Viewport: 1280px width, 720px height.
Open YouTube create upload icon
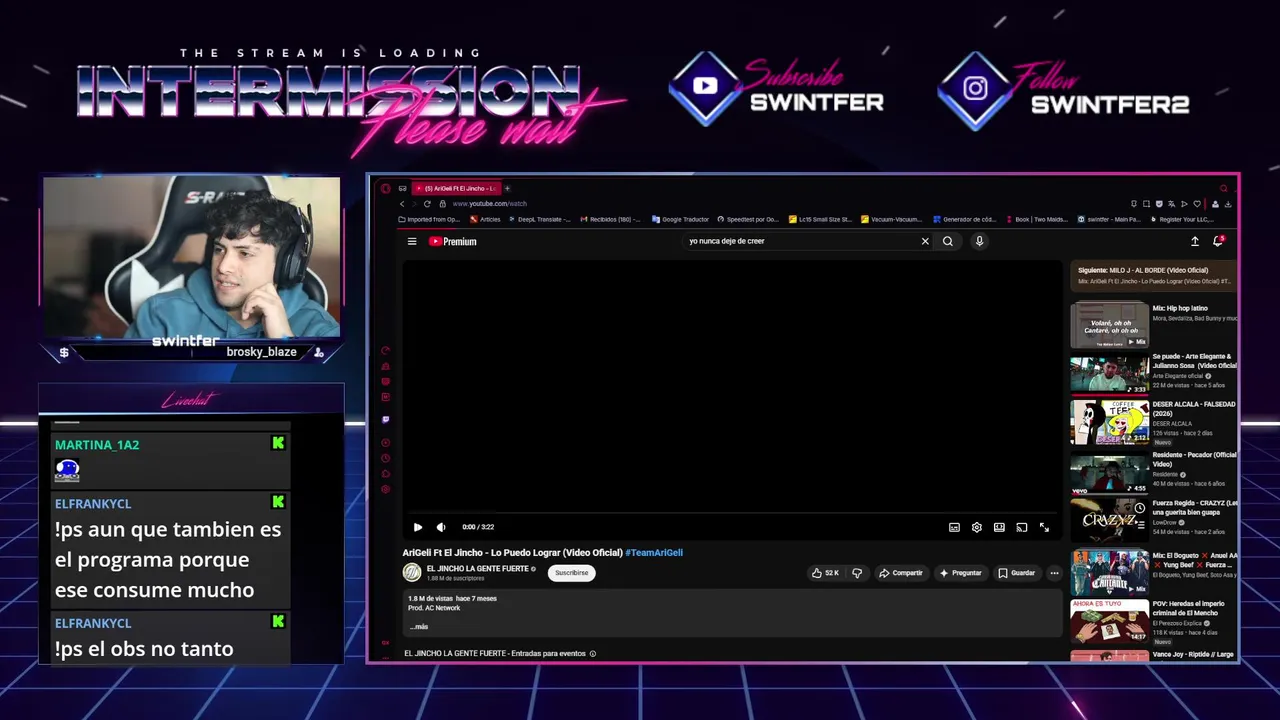[1194, 241]
